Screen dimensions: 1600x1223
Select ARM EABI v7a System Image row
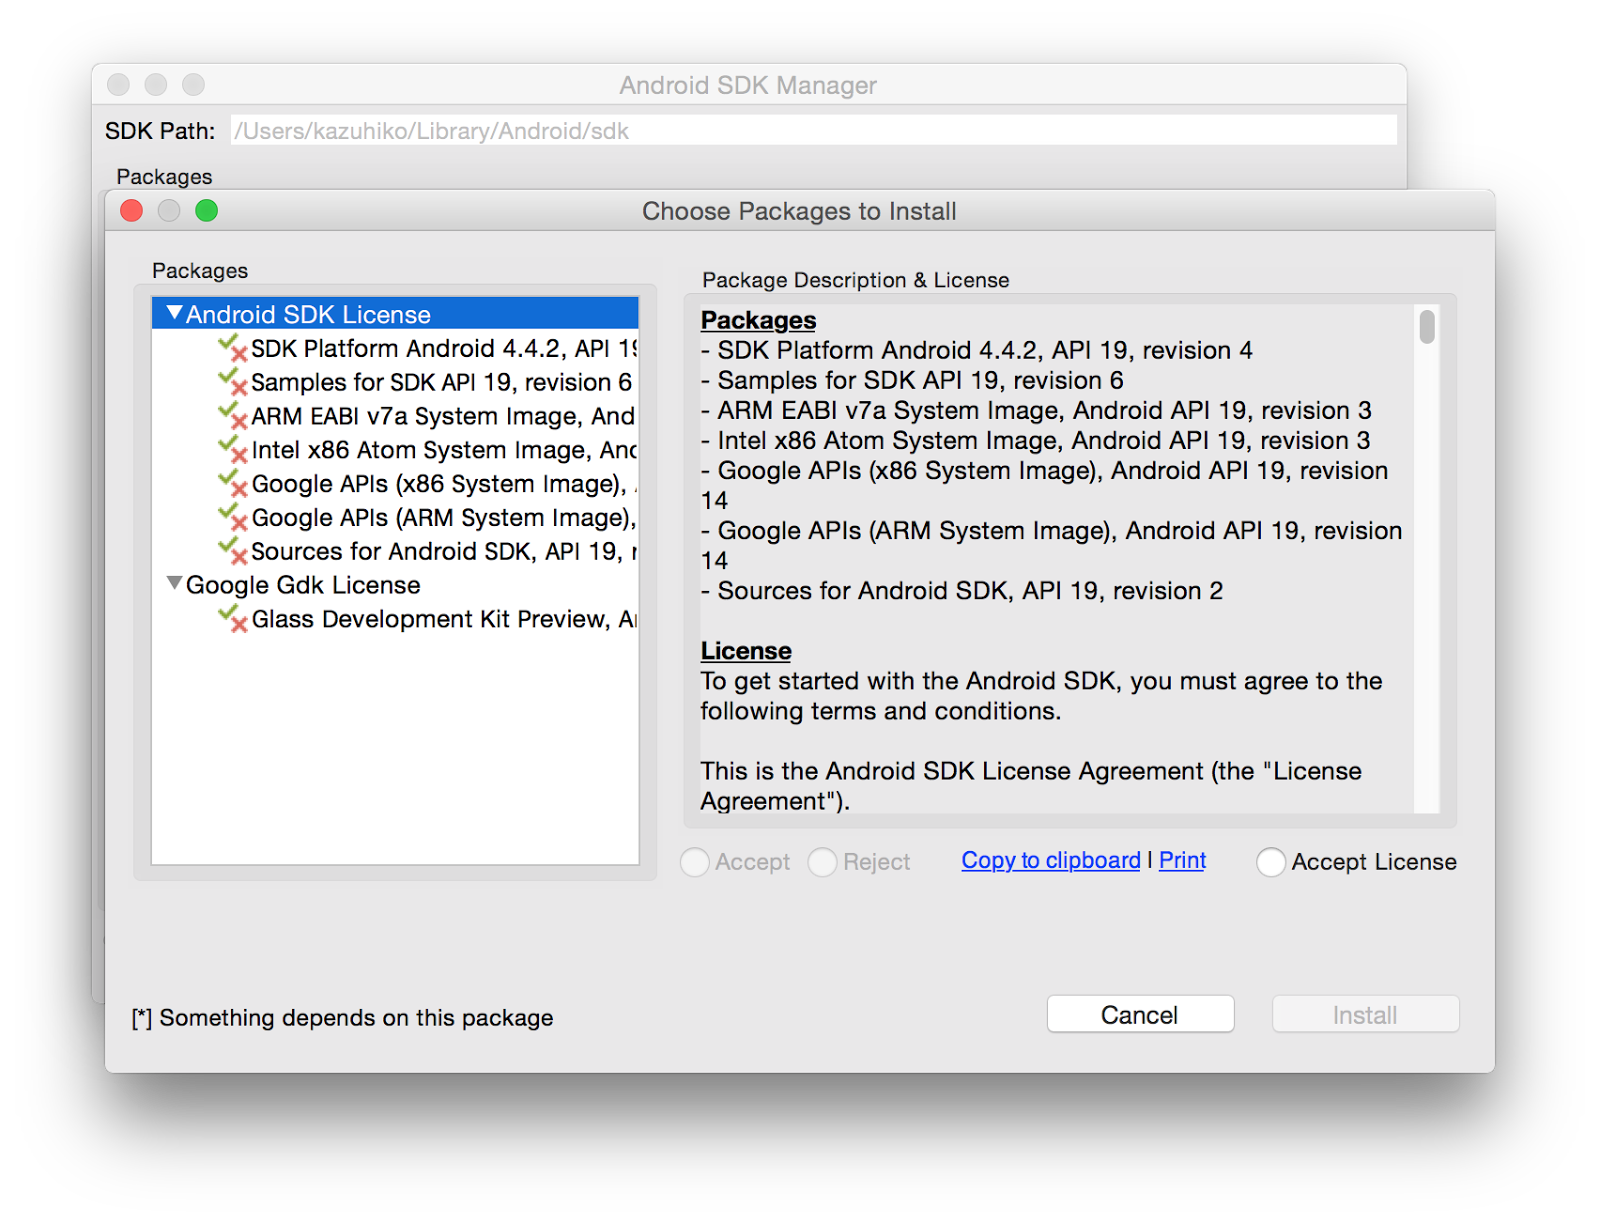395,416
